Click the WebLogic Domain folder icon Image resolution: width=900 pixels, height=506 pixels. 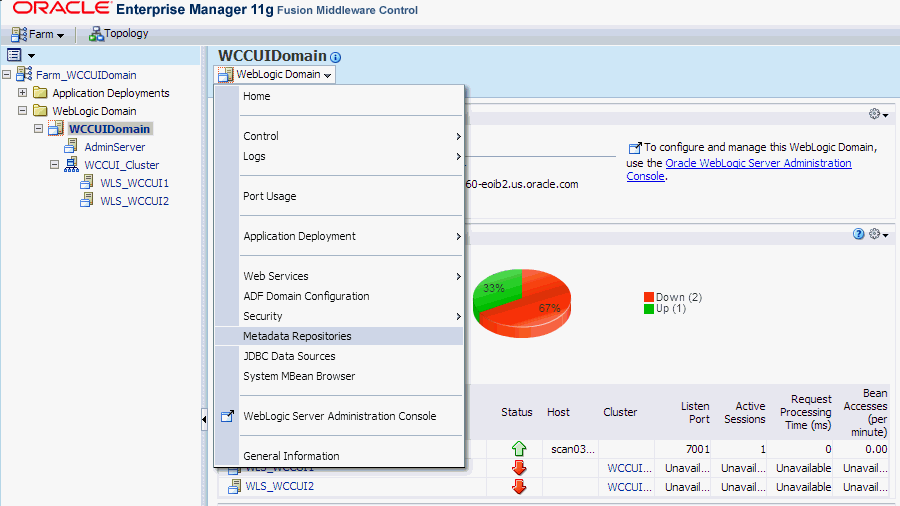[40, 110]
